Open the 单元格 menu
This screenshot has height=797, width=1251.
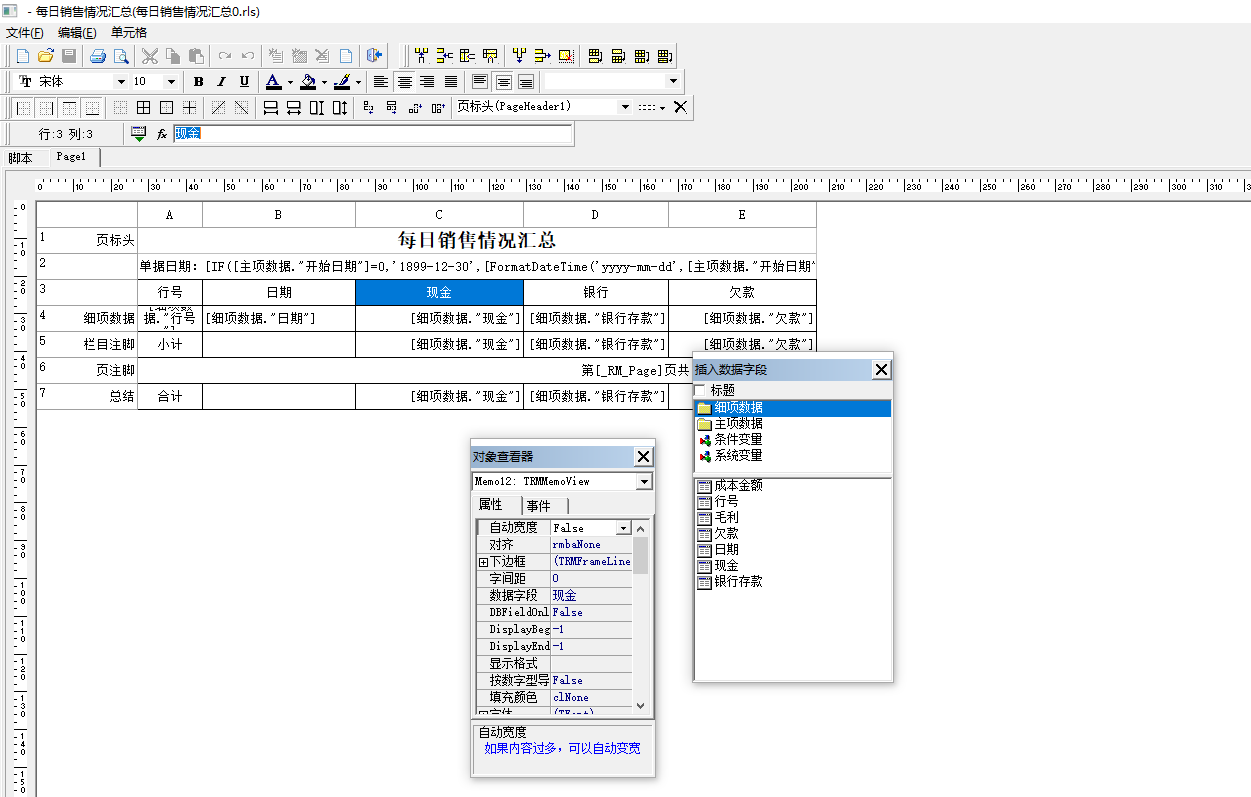pos(128,32)
